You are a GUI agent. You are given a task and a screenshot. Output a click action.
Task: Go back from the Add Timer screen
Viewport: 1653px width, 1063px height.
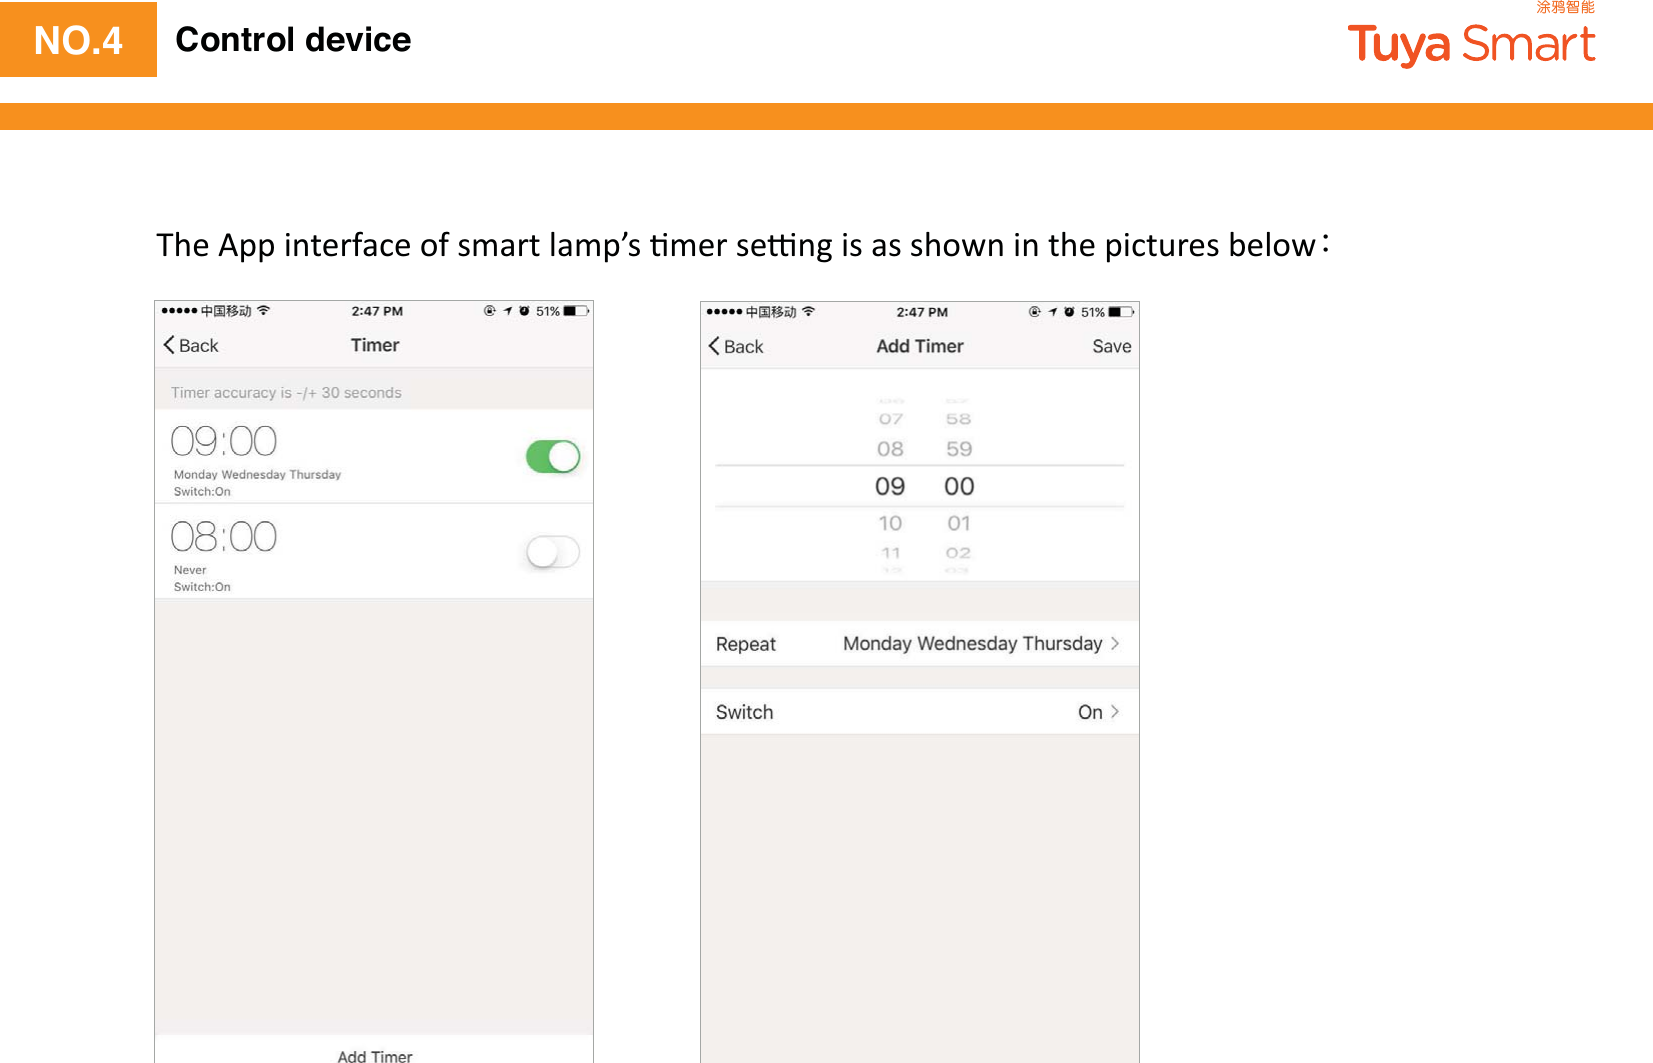click(736, 346)
